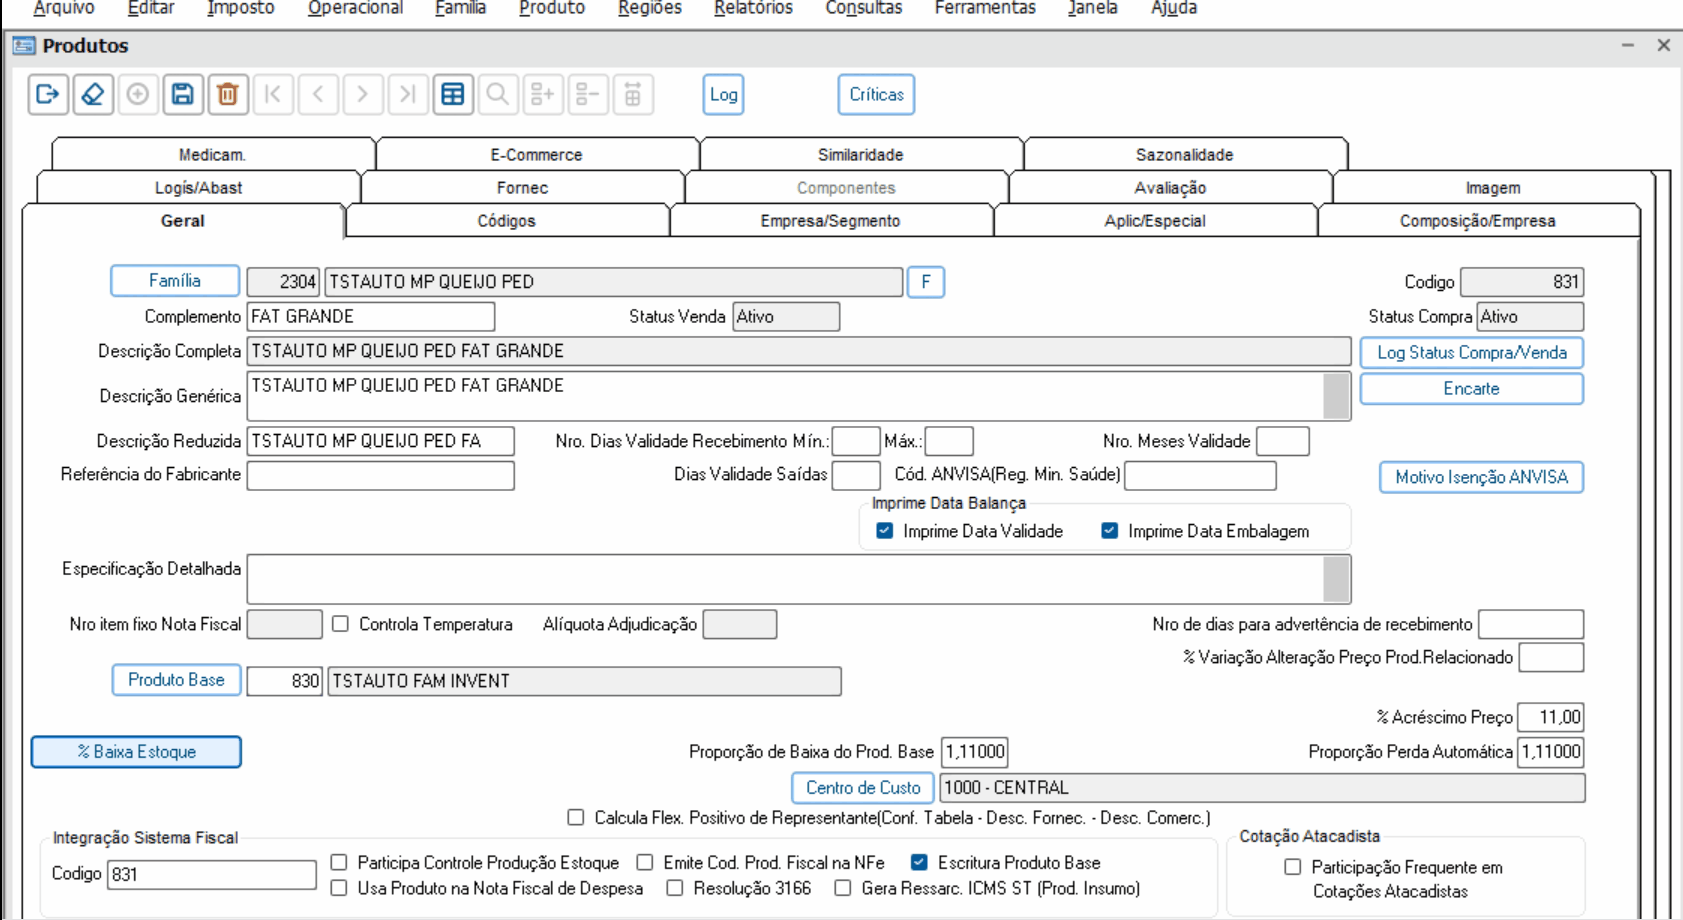Click the eraser clear icon
The image size is (1683, 920).
[93, 95]
